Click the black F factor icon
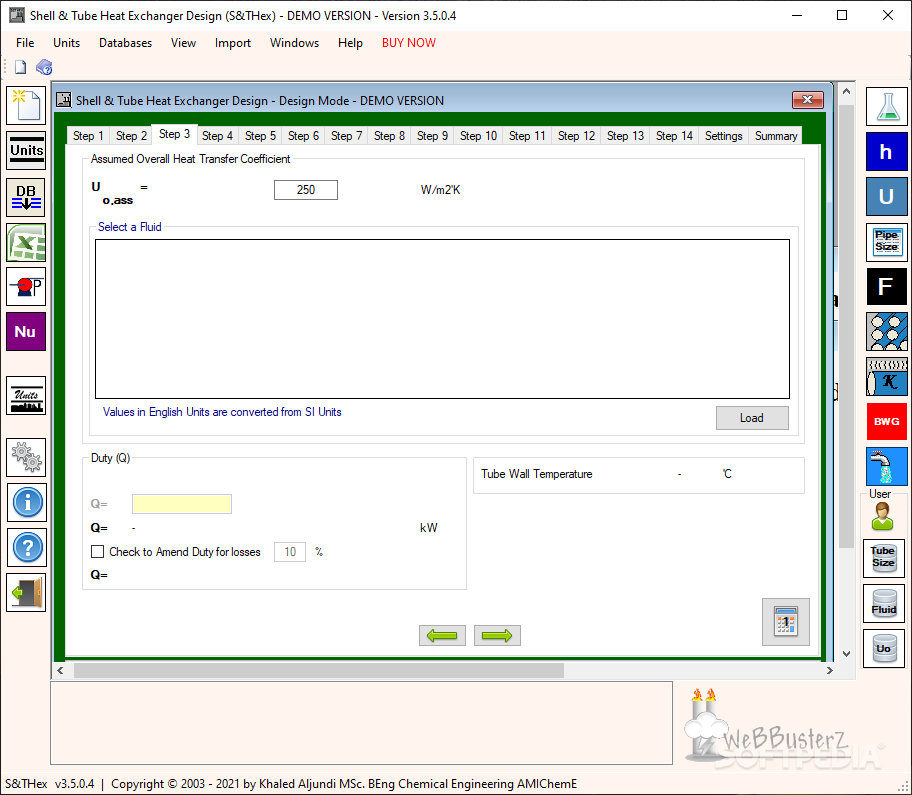 (886, 286)
